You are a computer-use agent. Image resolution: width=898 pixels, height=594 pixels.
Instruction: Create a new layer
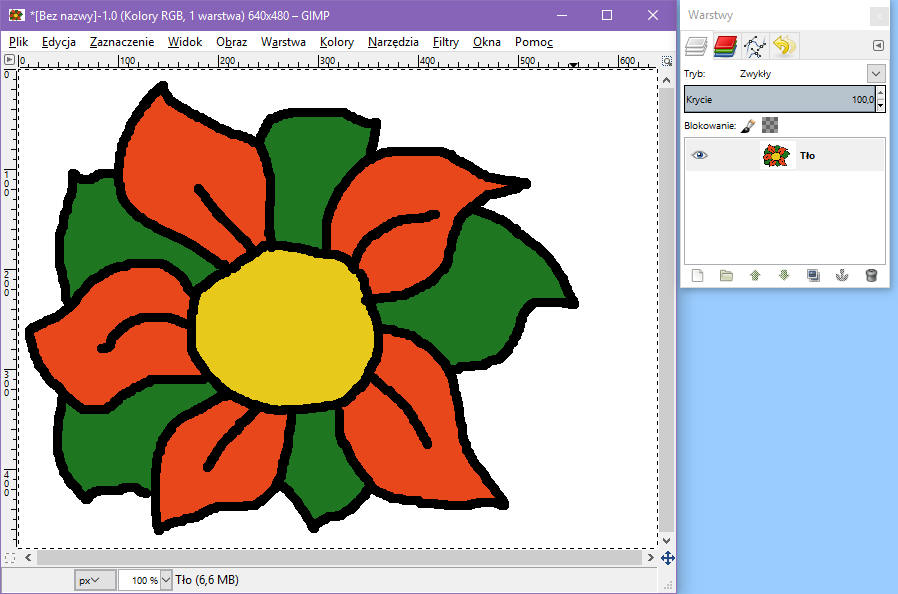pyautogui.click(x=698, y=276)
